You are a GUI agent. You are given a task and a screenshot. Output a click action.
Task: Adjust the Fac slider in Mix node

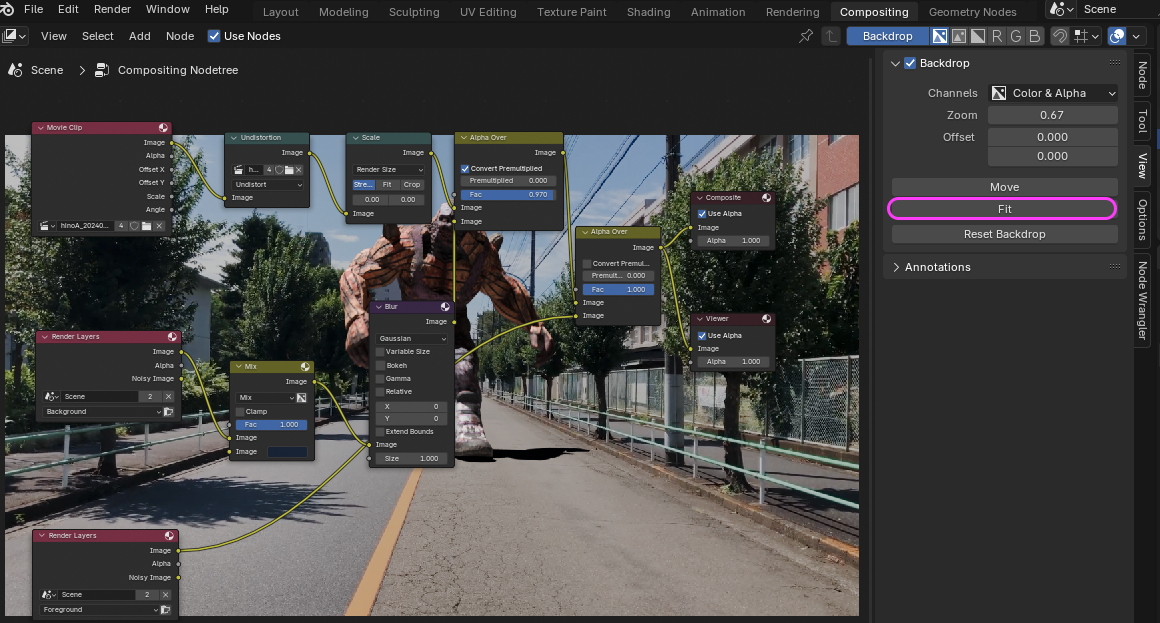pos(271,424)
